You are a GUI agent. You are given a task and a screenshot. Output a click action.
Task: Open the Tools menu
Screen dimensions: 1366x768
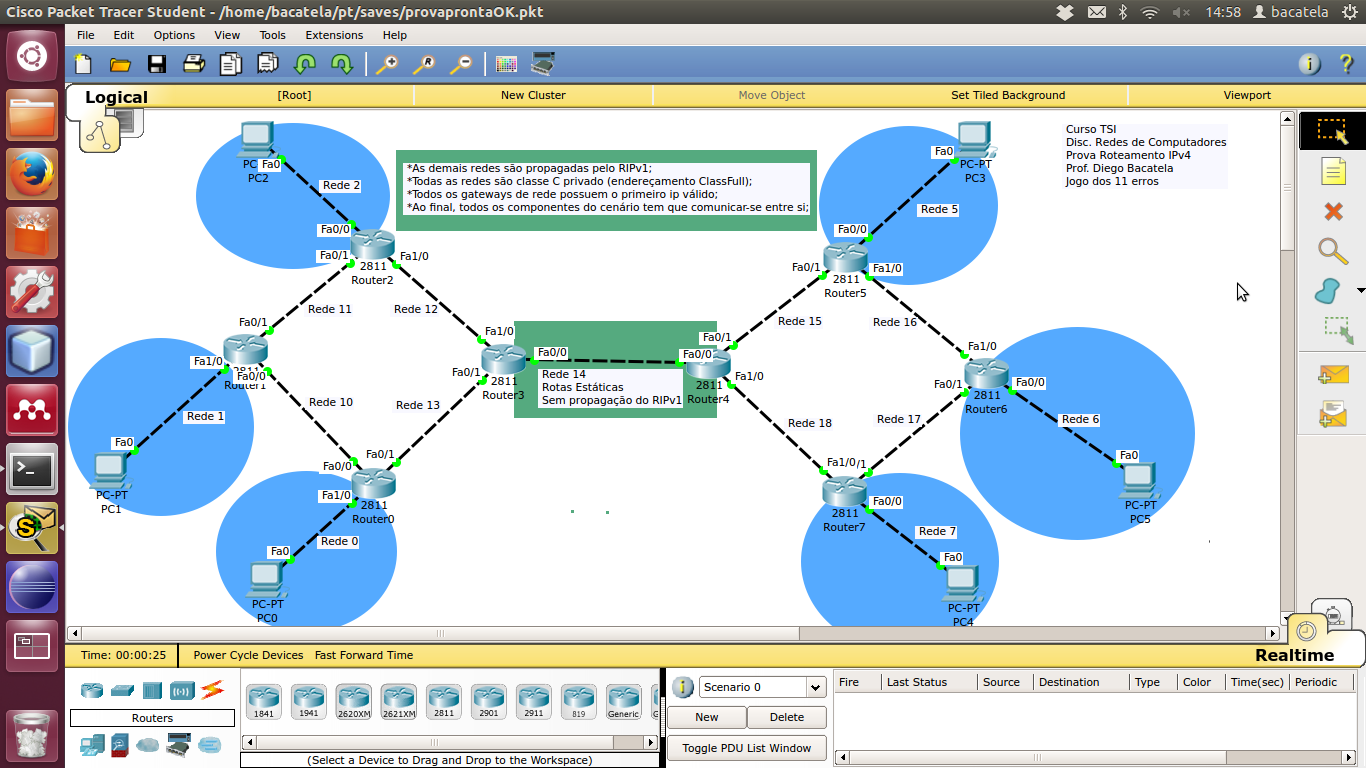[272, 35]
